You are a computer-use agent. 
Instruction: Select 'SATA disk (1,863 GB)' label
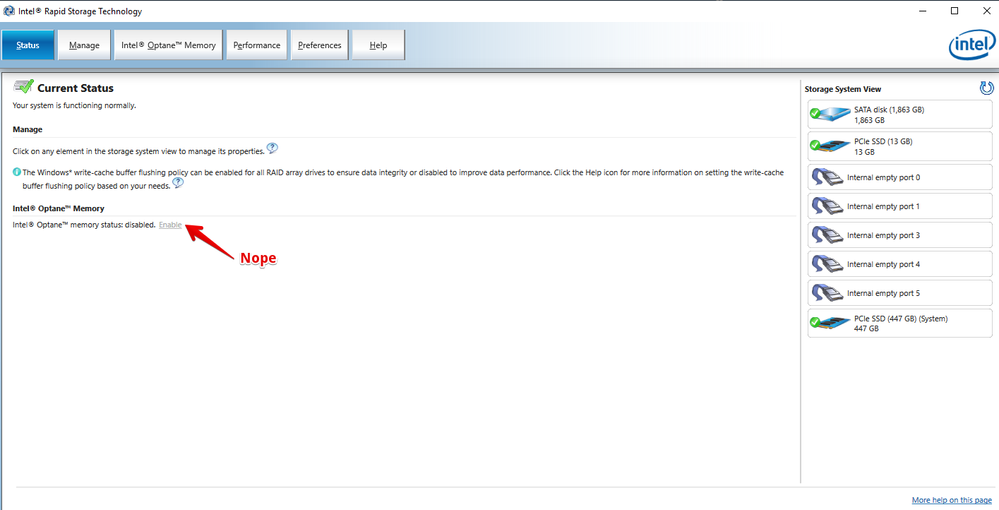[889, 110]
